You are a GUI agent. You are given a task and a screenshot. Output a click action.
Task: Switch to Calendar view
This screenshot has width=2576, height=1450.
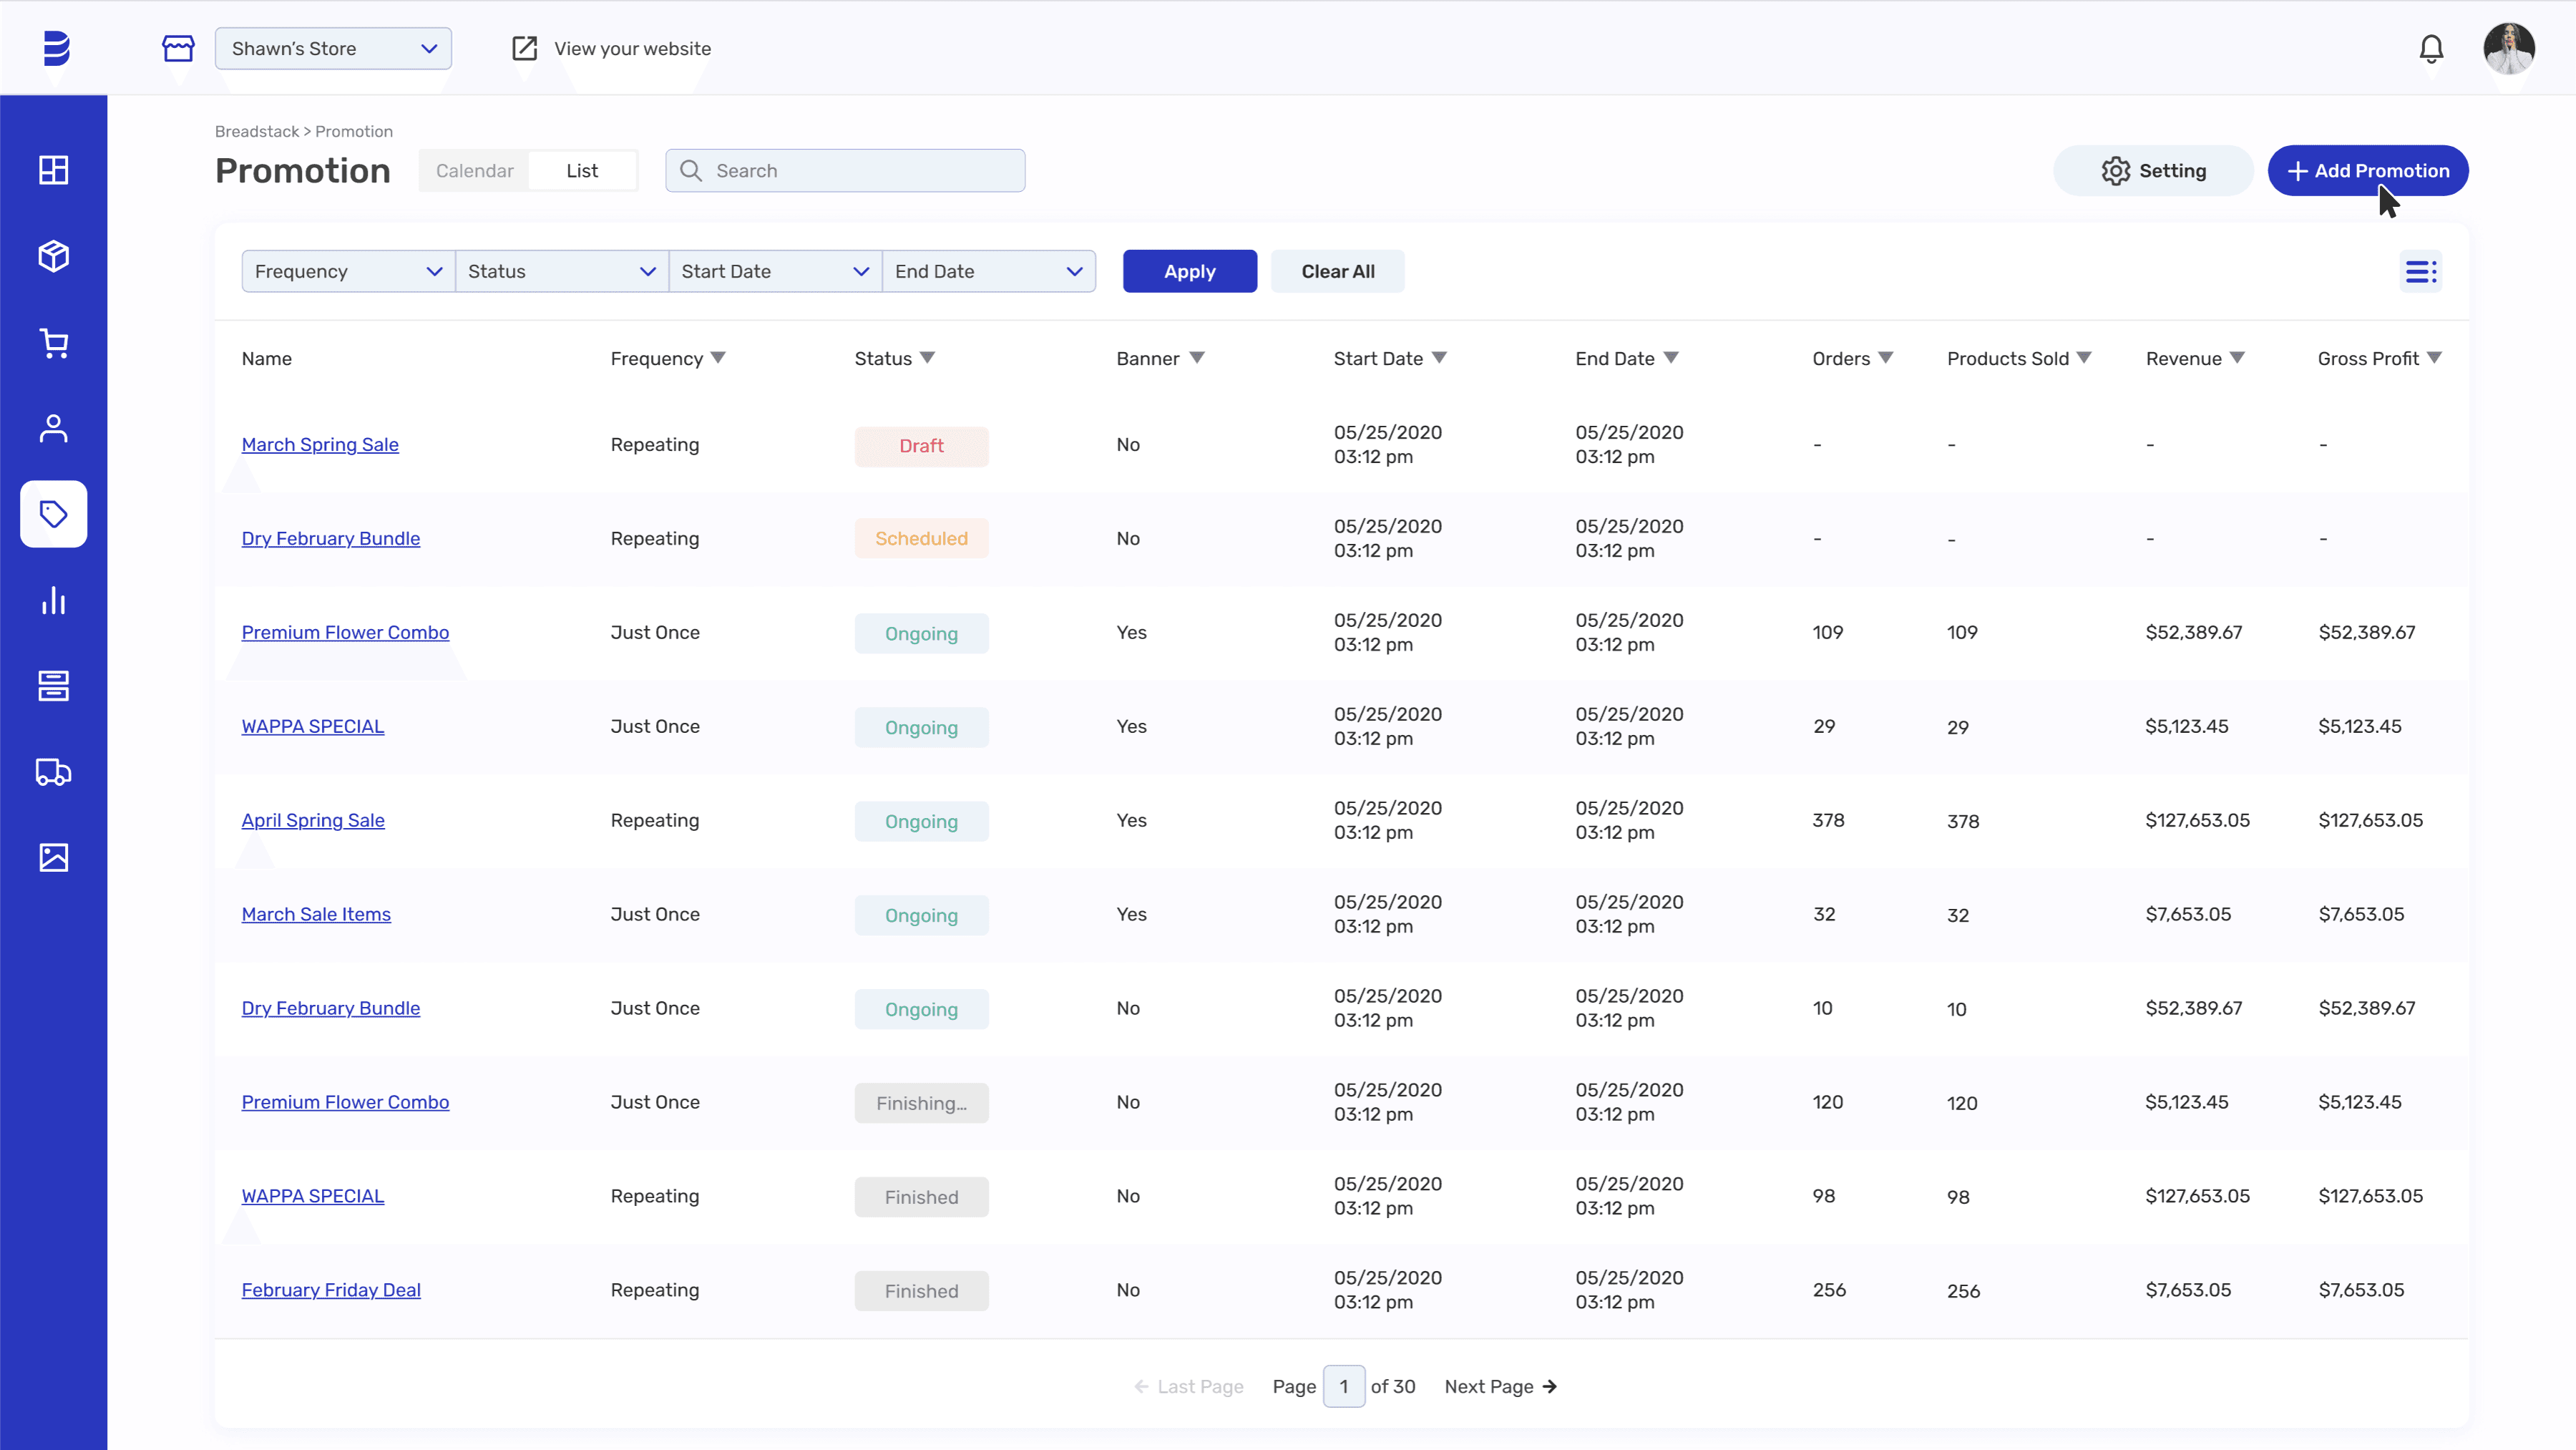click(474, 171)
